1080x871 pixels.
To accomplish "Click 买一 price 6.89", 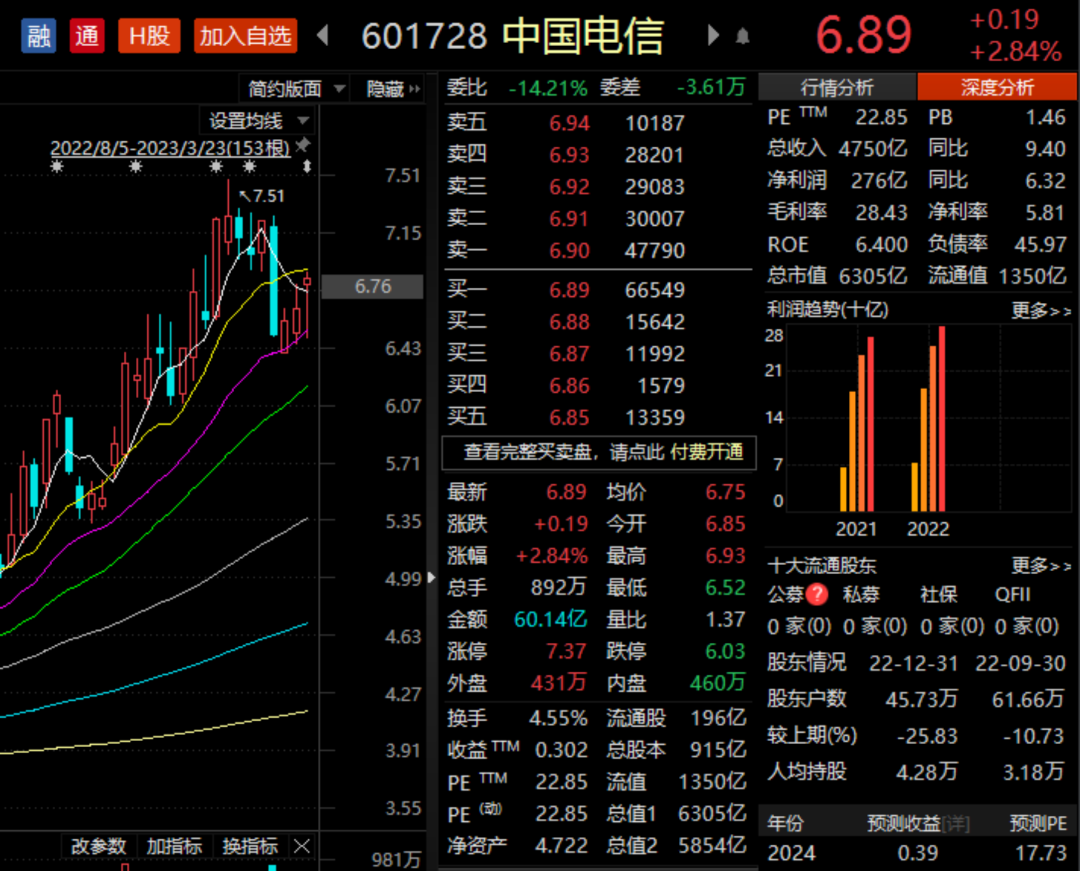I will [x=569, y=290].
